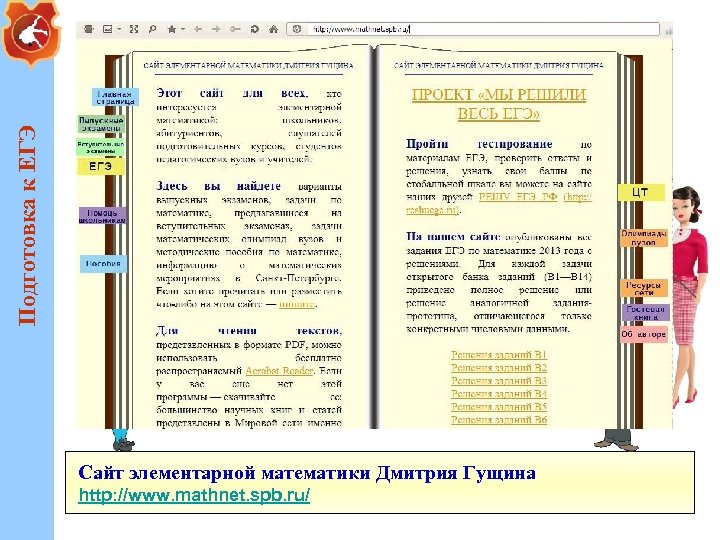The image size is (720, 540).
Task: Click the 'пишите' link on the left page
Action: (297, 304)
